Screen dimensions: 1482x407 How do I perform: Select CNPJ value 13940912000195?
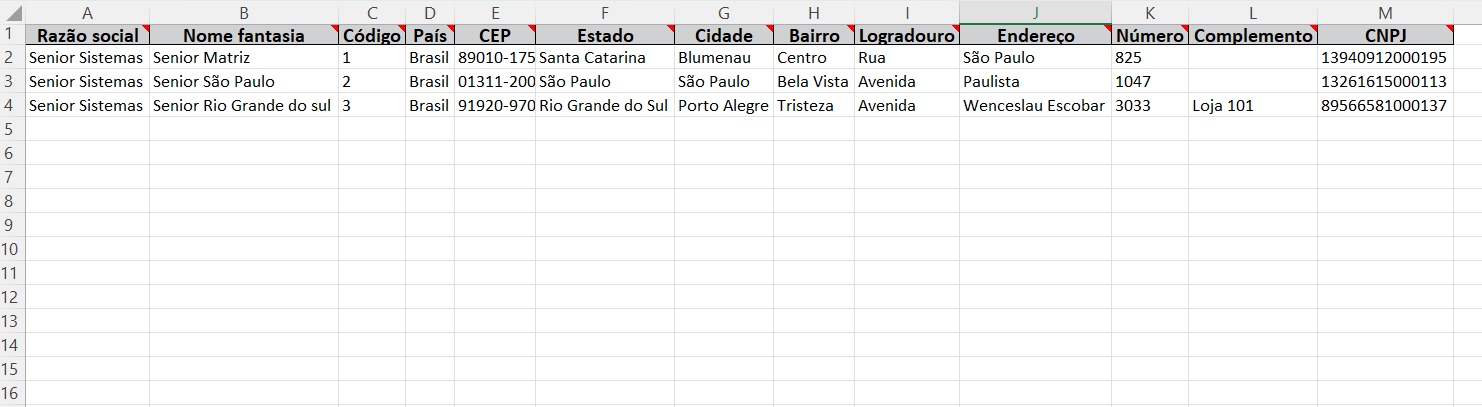tap(1384, 58)
